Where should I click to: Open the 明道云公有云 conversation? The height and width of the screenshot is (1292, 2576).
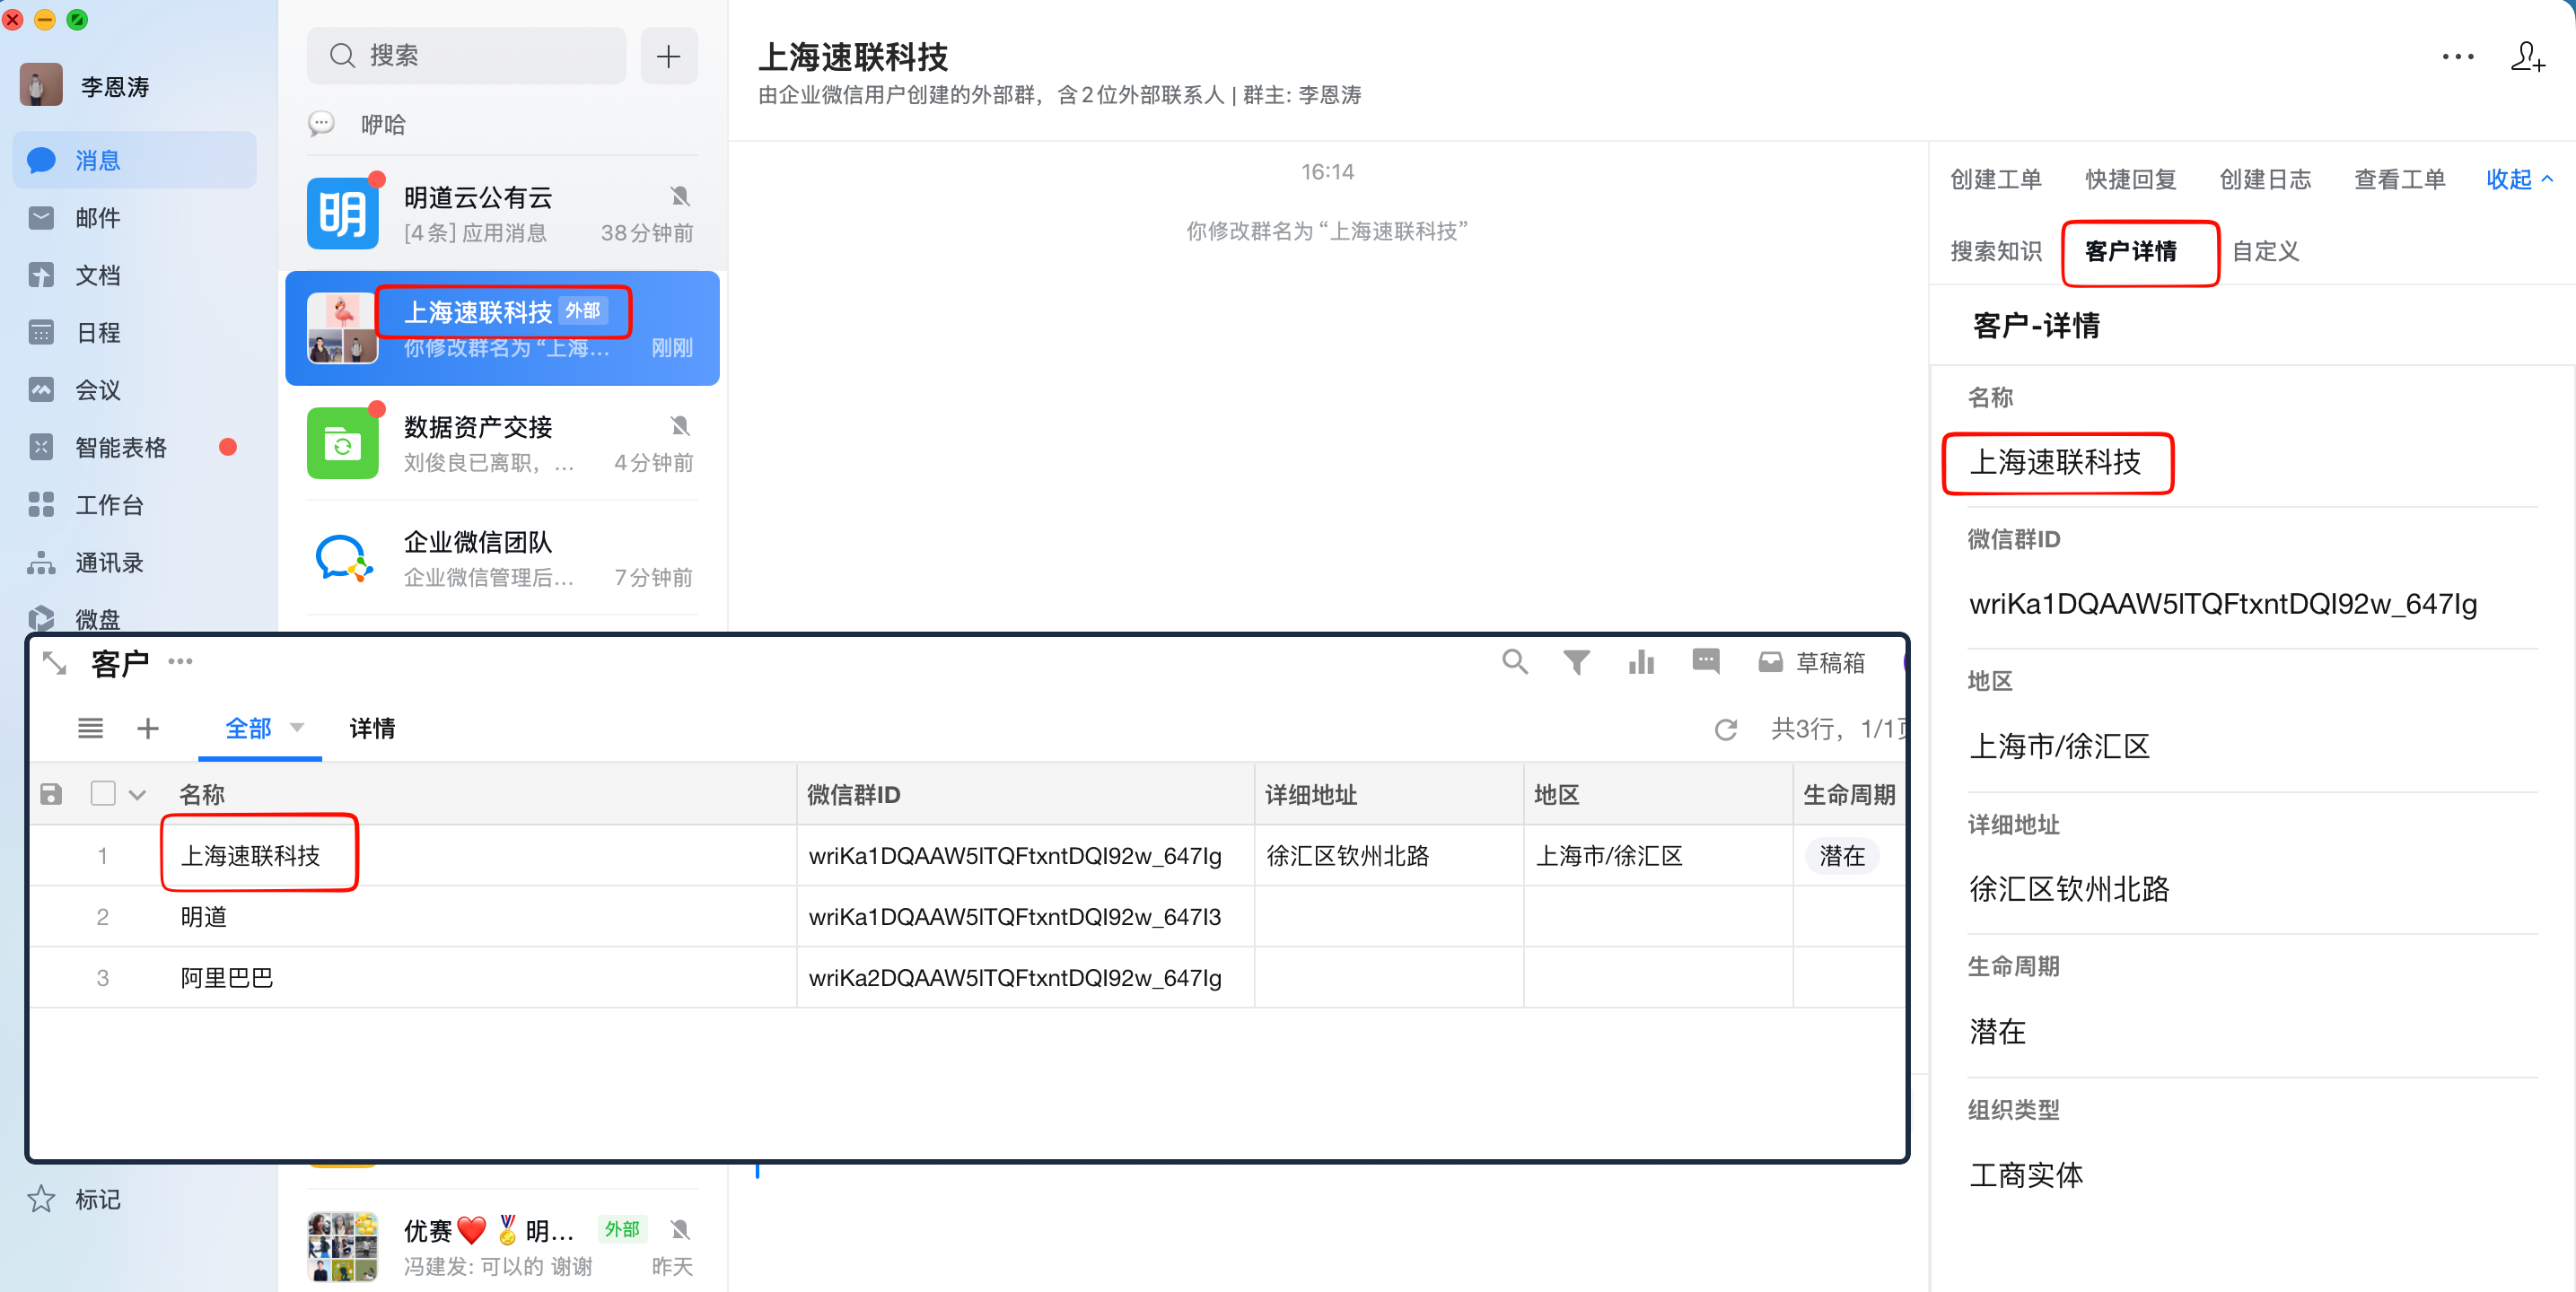pyautogui.click(x=502, y=214)
